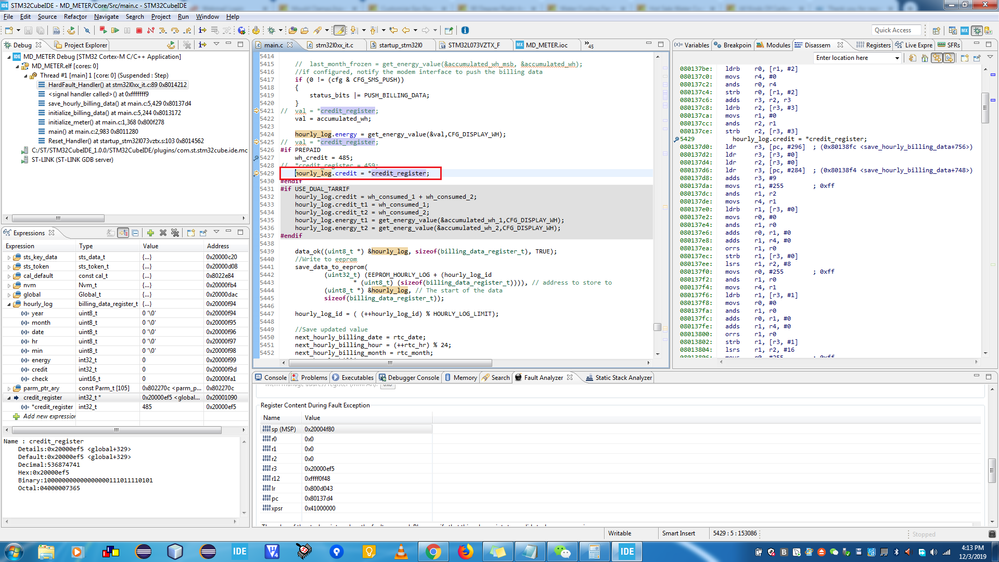
Task: Click the Back navigation arrow icon
Action: [x=405, y=30]
